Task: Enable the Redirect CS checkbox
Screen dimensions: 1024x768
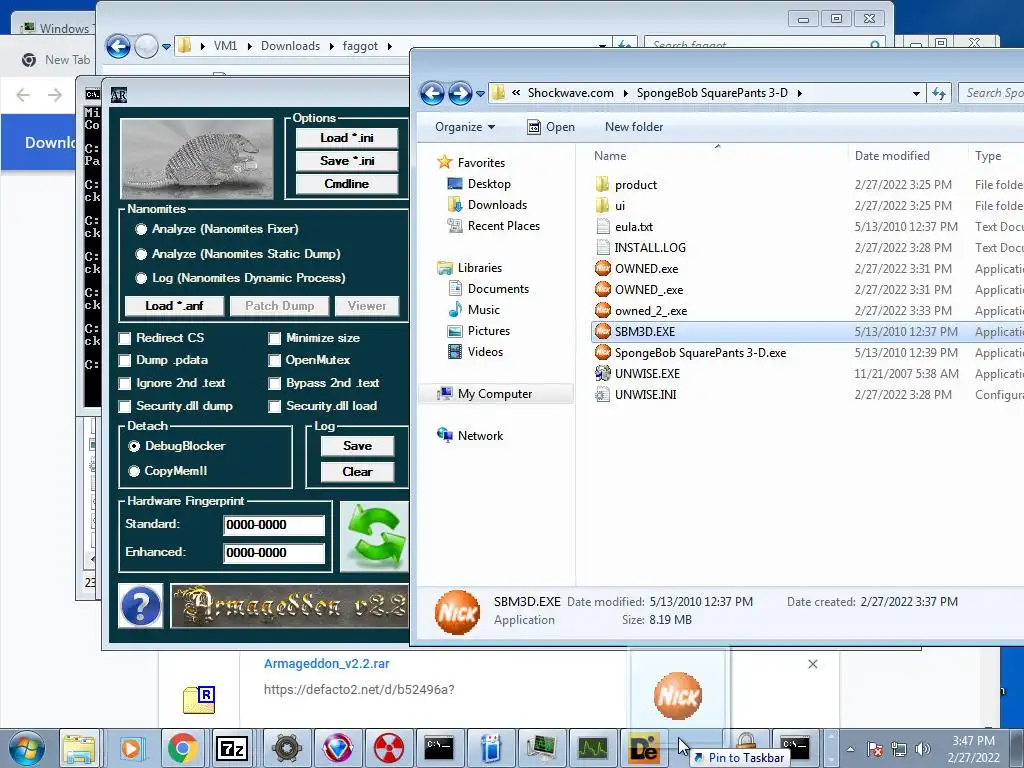Action: (x=125, y=338)
